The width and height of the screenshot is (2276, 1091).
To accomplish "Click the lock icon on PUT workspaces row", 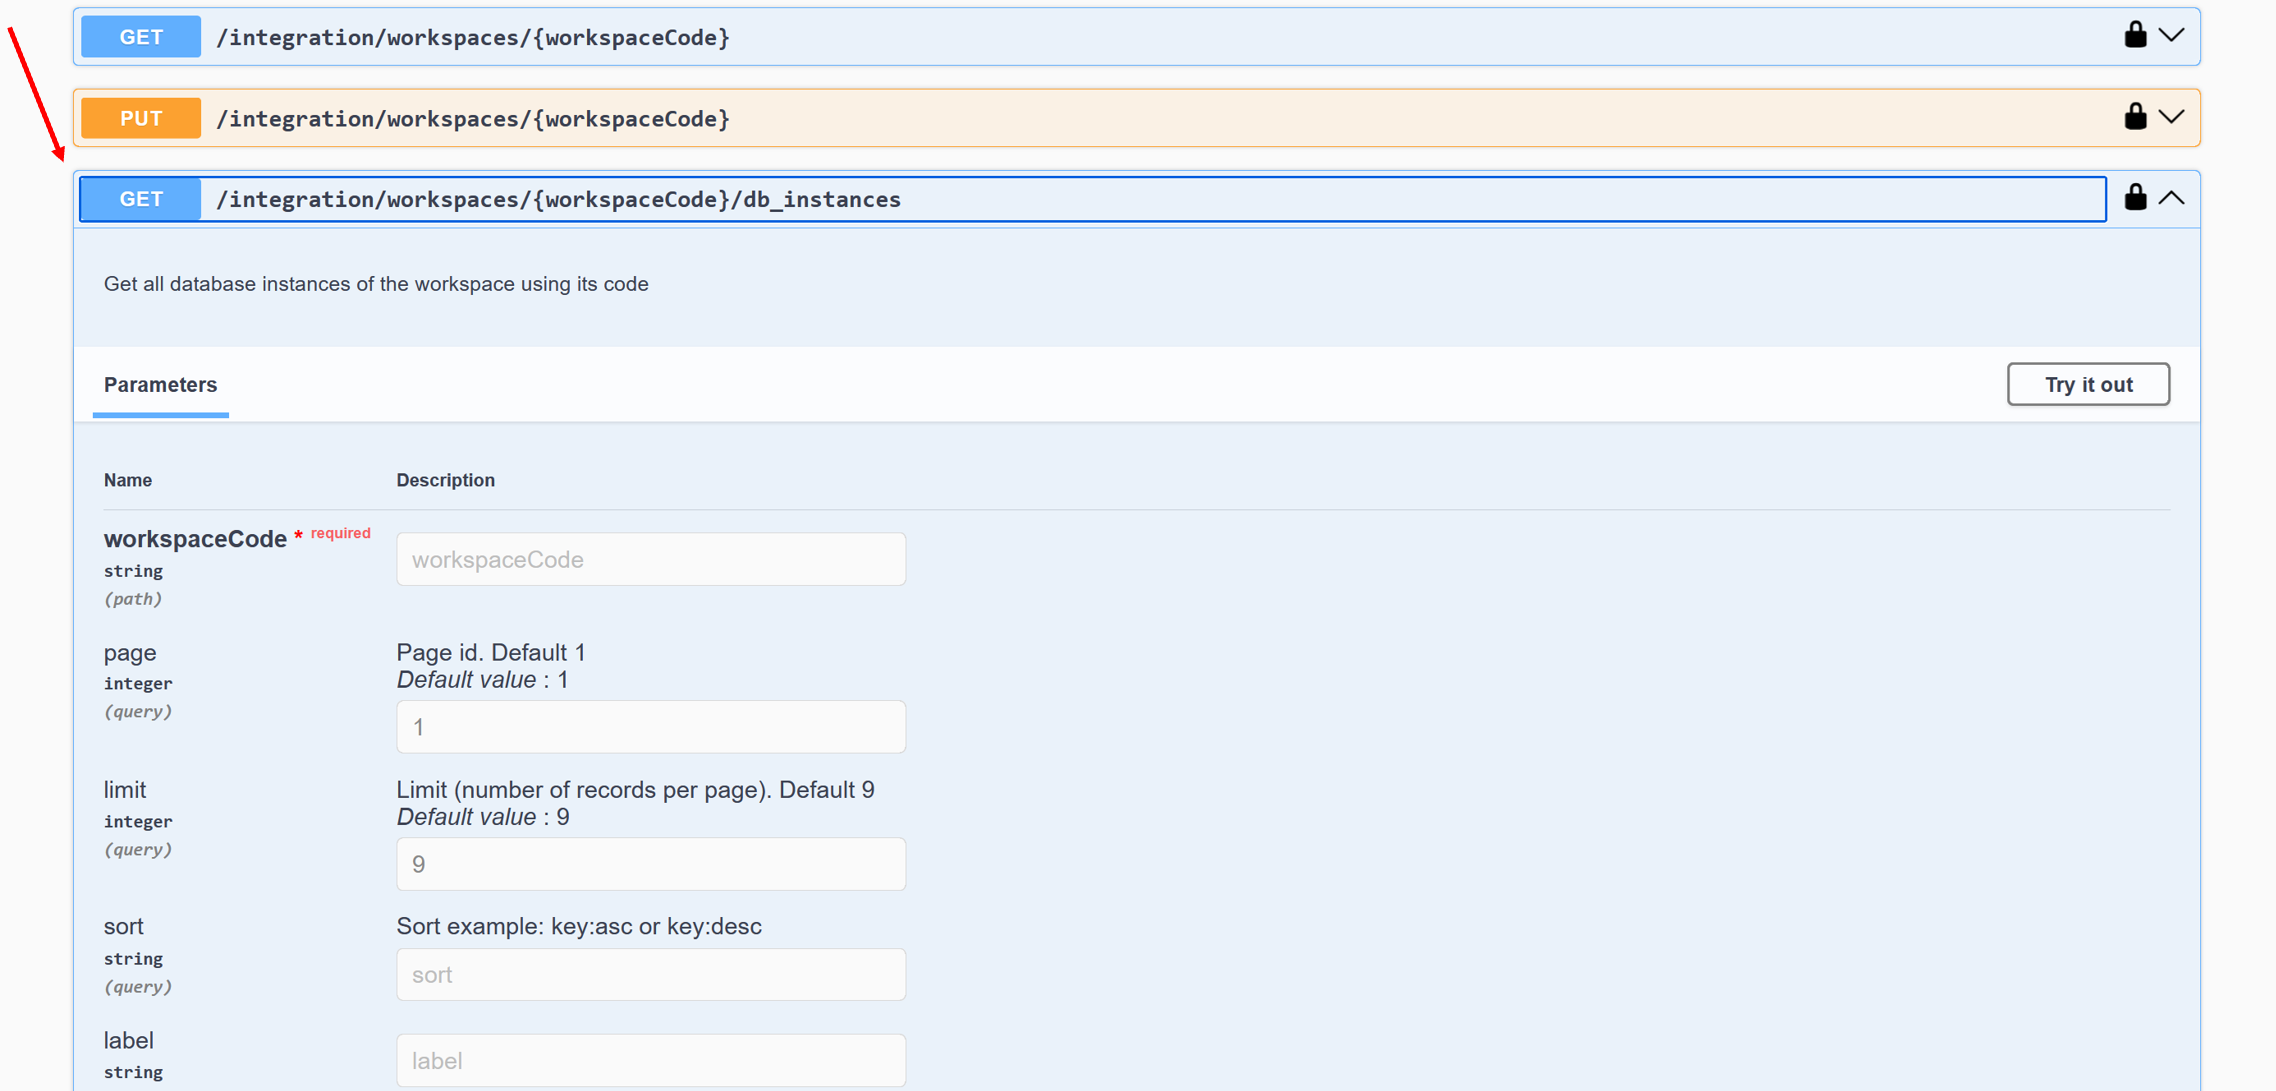I will pos(2134,117).
